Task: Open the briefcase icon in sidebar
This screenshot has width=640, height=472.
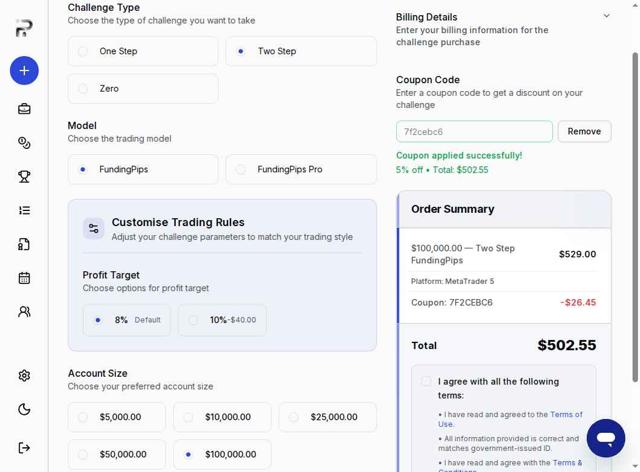Action: pos(24,109)
